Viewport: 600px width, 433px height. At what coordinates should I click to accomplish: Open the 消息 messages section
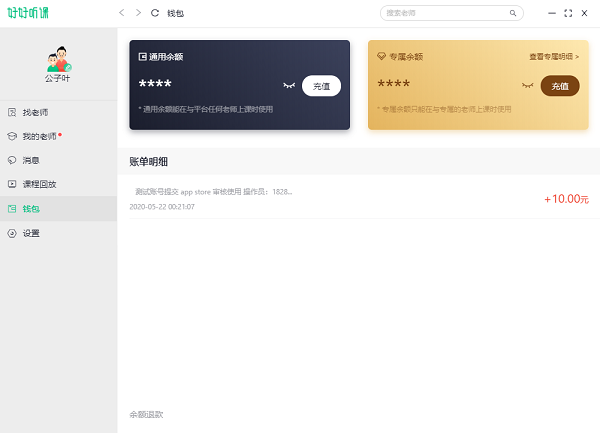(59, 160)
